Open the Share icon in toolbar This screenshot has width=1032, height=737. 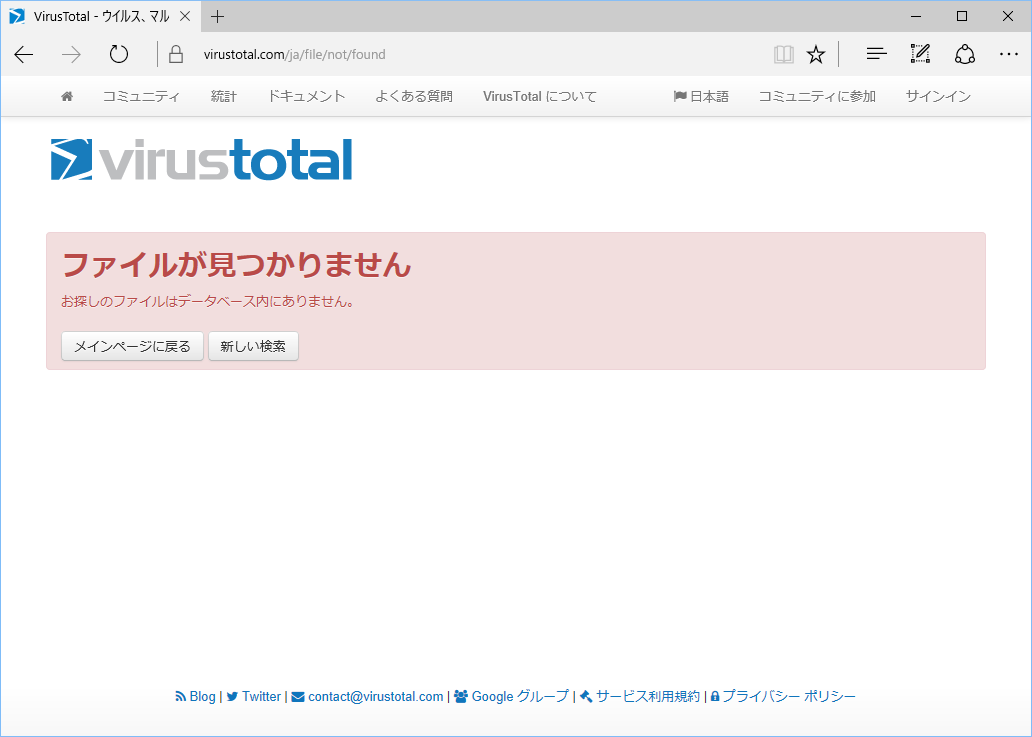click(965, 54)
